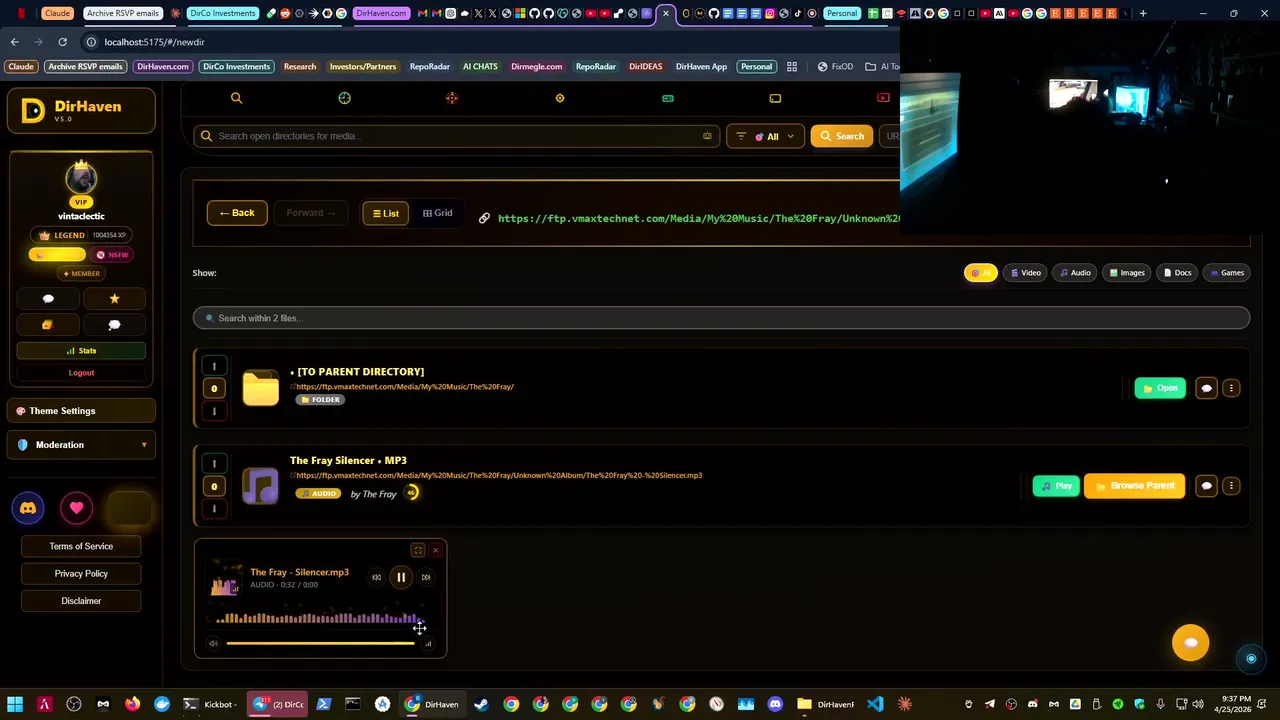The width and height of the screenshot is (1280, 720).
Task: Click Browse Parent button
Action: (x=1135, y=486)
